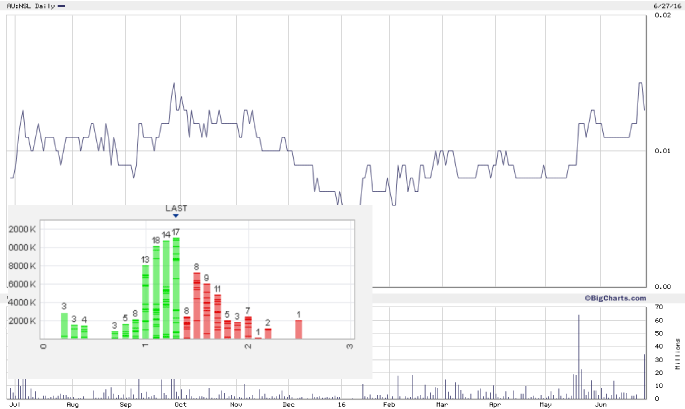Image resolution: width=685 pixels, height=409 pixels.
Task: Select the Feb label on the time axis
Action: tap(389, 405)
